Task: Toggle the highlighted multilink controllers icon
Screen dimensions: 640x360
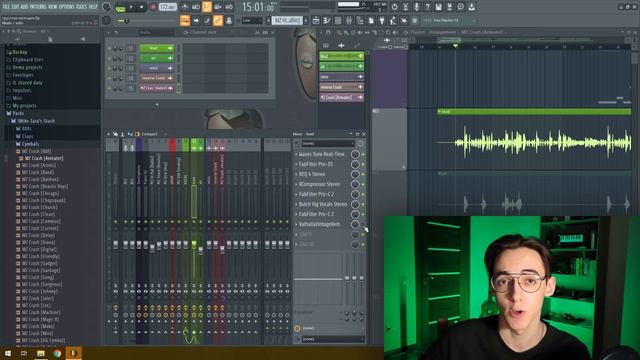Action: [218, 20]
